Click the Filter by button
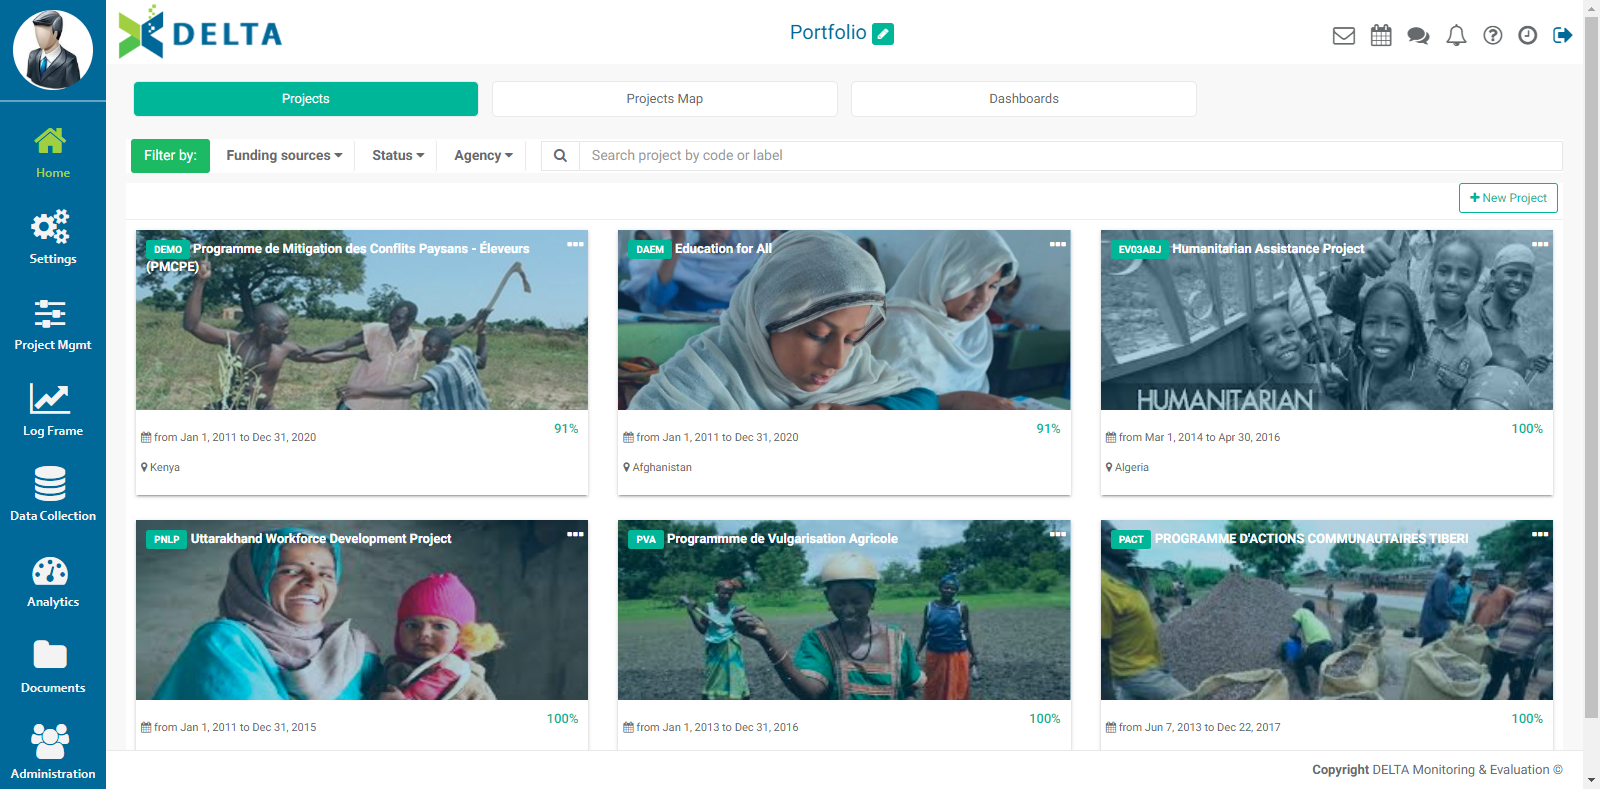 [170, 156]
